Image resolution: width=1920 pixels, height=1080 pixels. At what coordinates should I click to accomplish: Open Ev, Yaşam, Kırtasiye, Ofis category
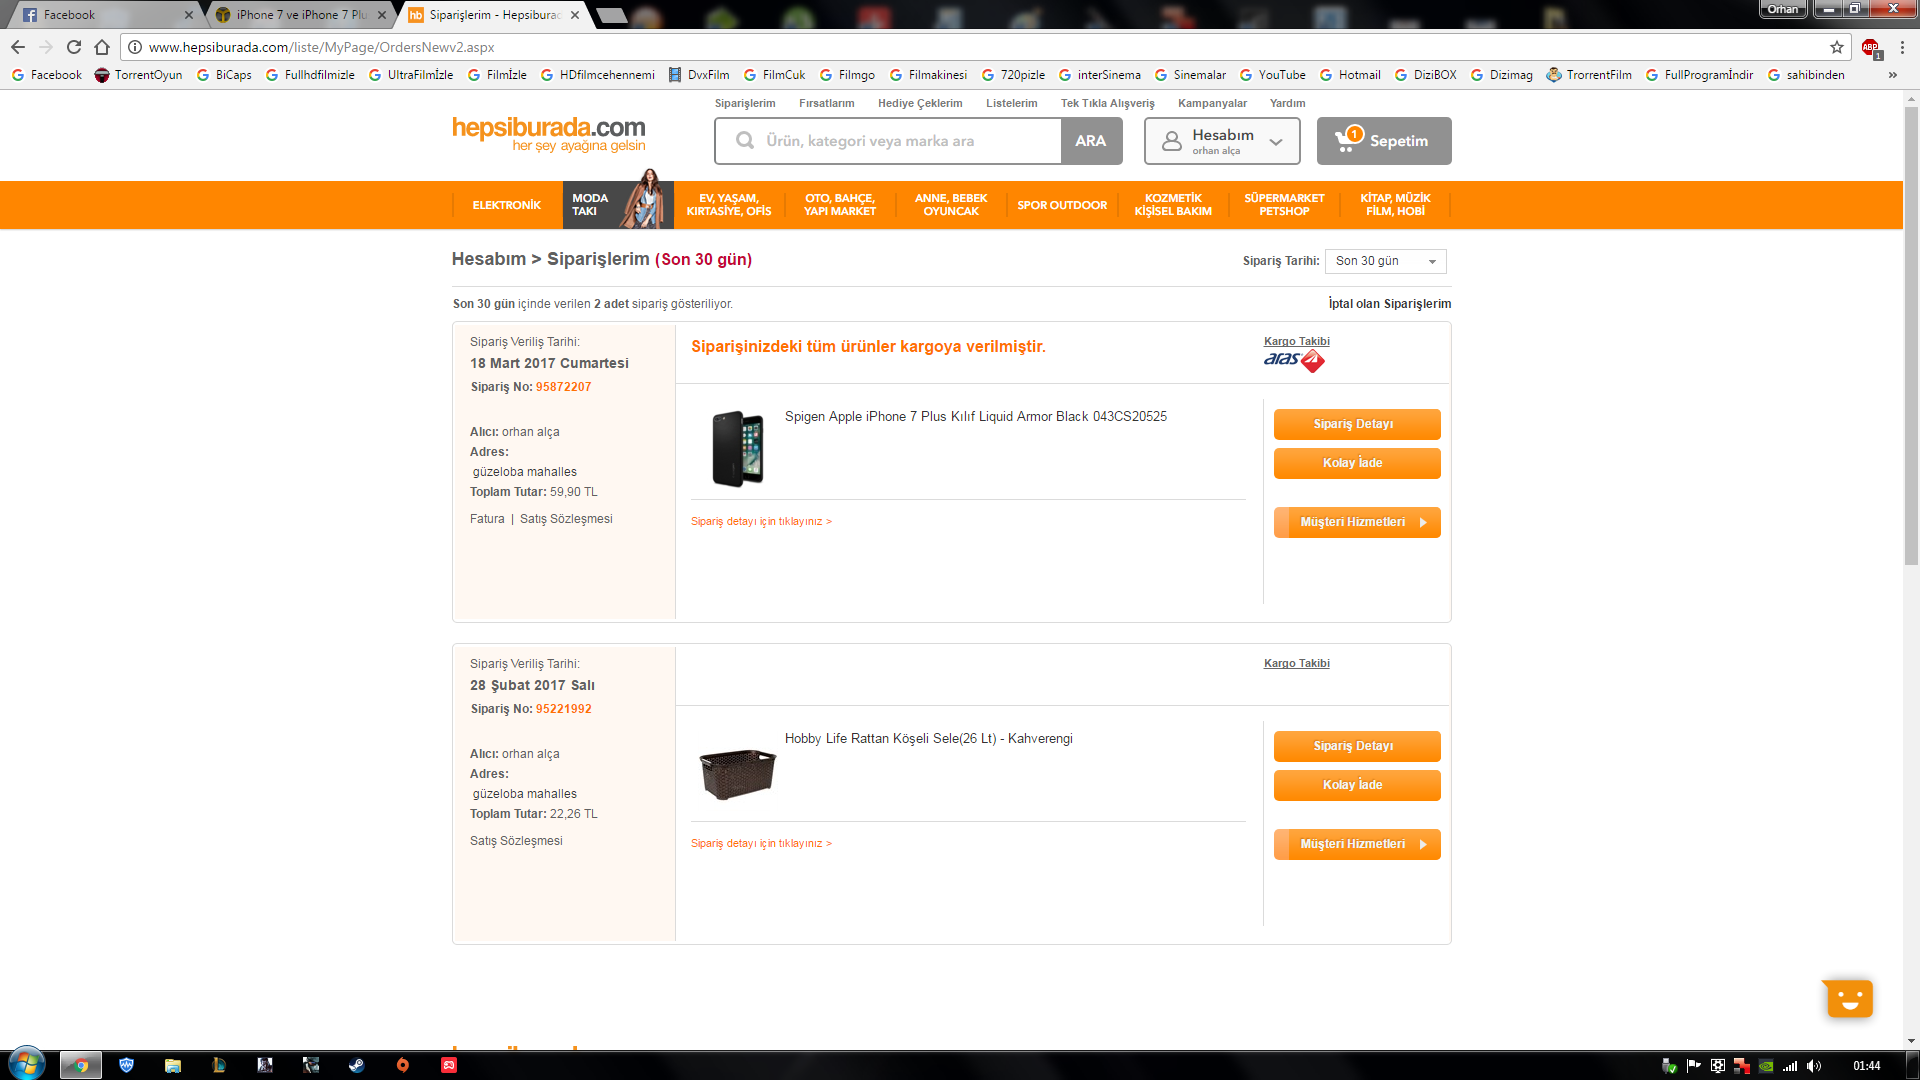tap(729, 205)
